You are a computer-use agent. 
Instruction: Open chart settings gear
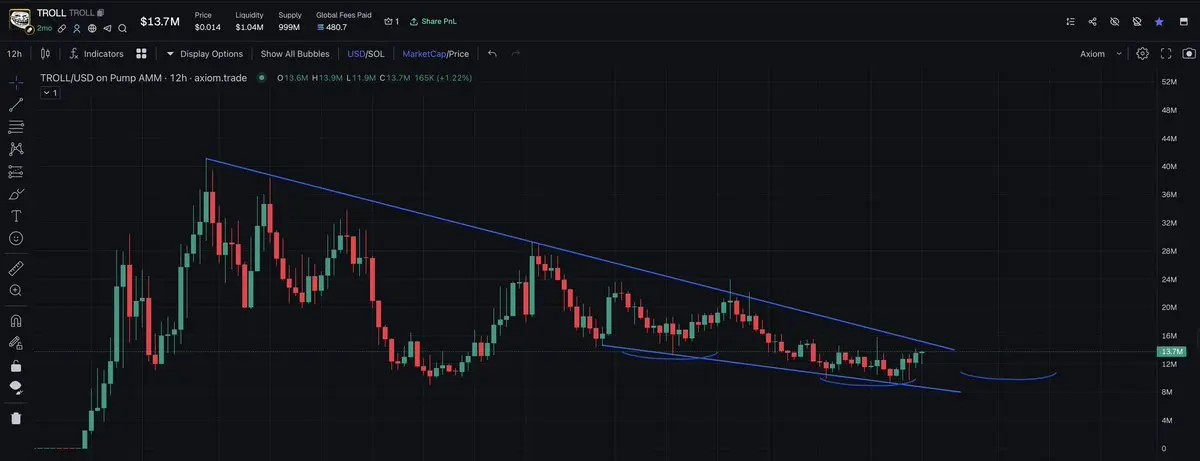(1142, 53)
